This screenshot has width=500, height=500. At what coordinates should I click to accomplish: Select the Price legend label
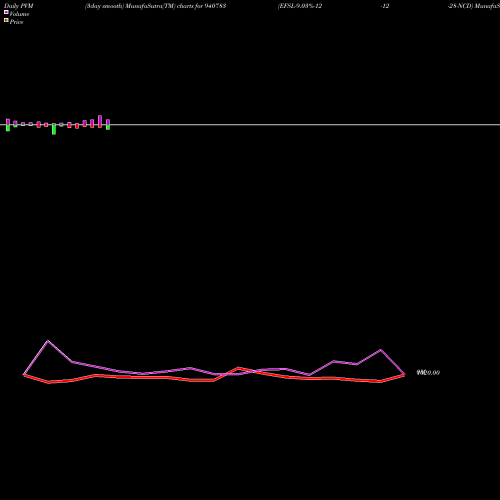(x=16, y=22)
